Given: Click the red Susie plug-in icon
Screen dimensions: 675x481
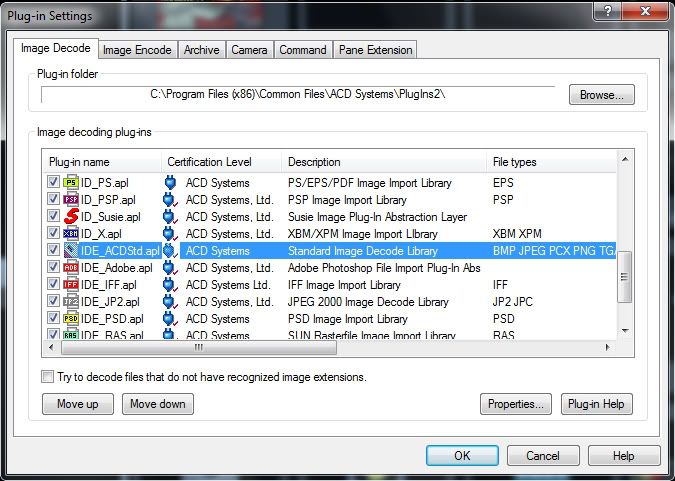Looking at the screenshot, I should tap(71, 217).
